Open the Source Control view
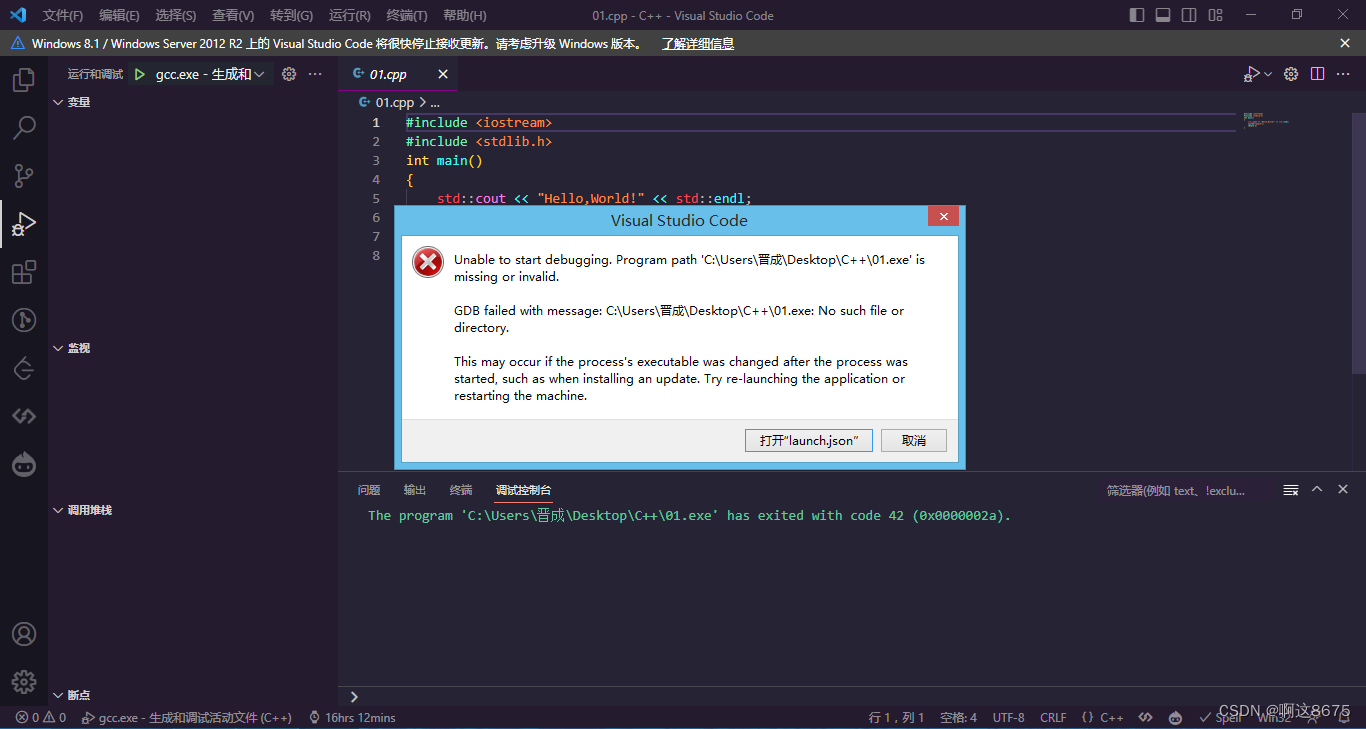 (24, 176)
